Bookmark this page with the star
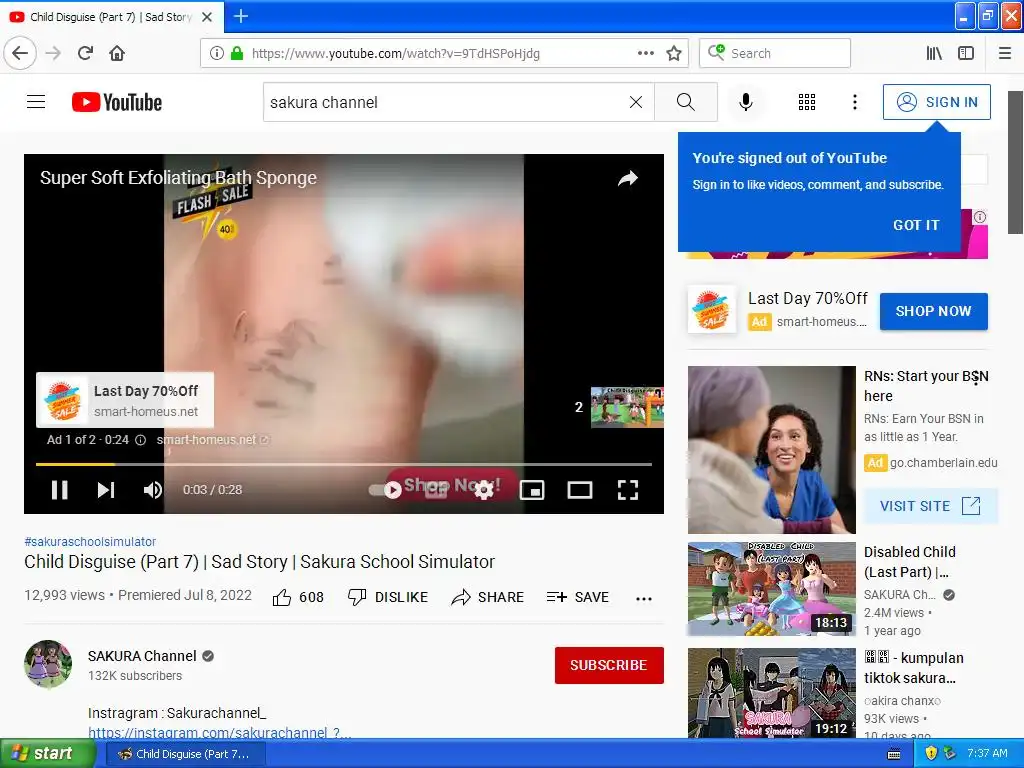This screenshot has height=768, width=1024. point(674,53)
